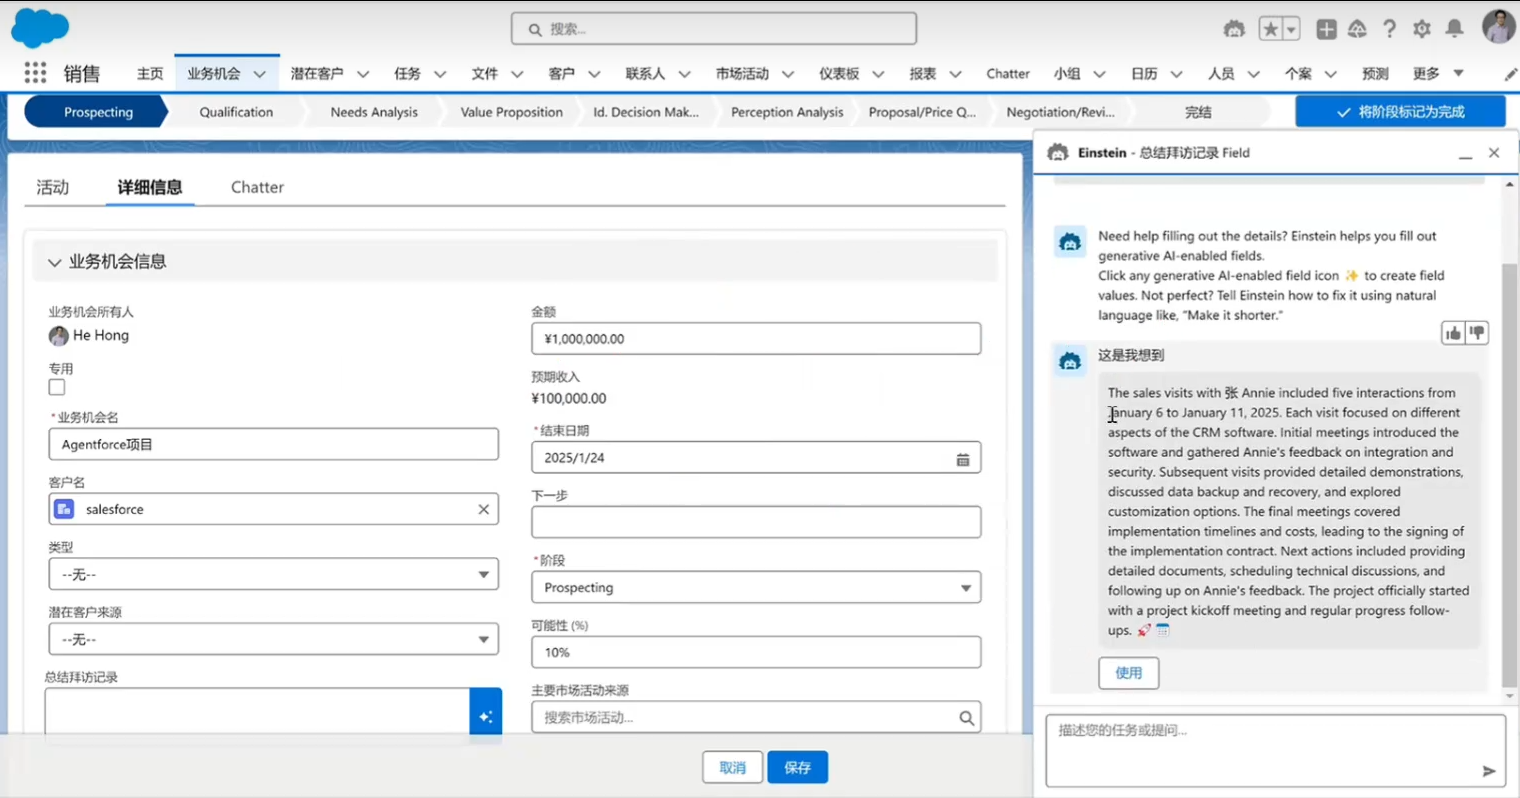Click the 可能性 (%) input field

[756, 652]
